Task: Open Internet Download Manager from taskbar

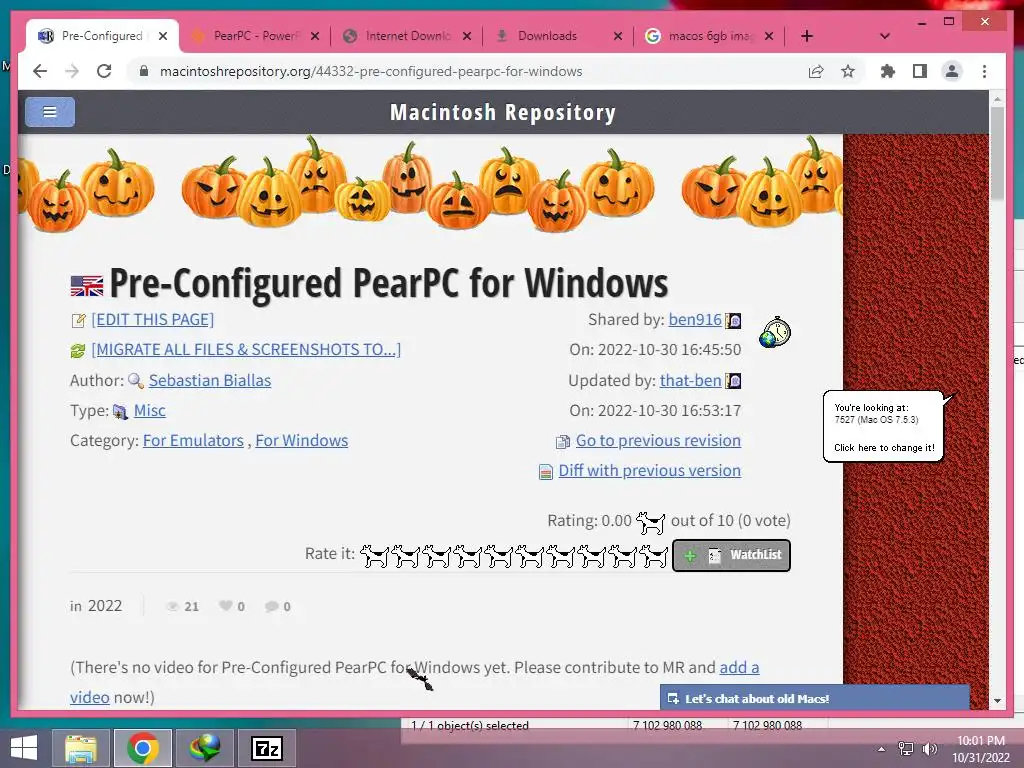Action: pyautogui.click(x=204, y=748)
